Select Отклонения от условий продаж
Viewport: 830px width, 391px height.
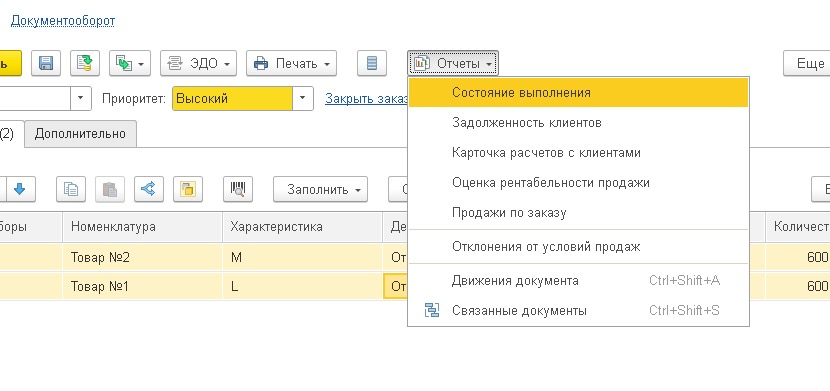(x=578, y=247)
